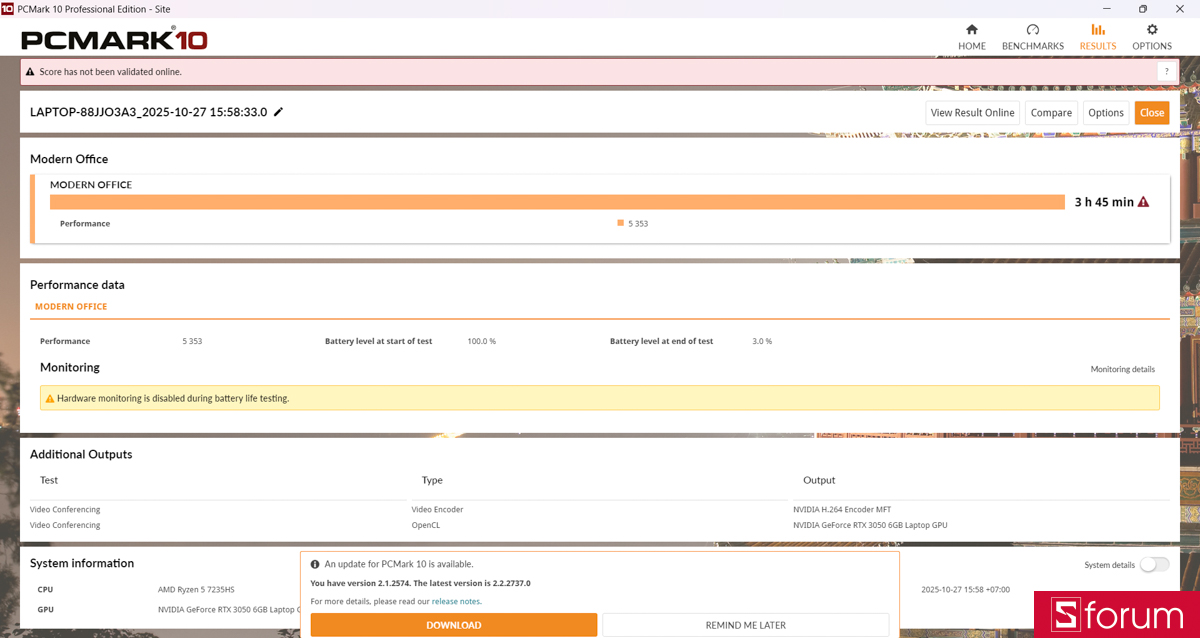Image resolution: width=1200 pixels, height=638 pixels.
Task: Click the warning icon in validation banner
Action: 30,72
